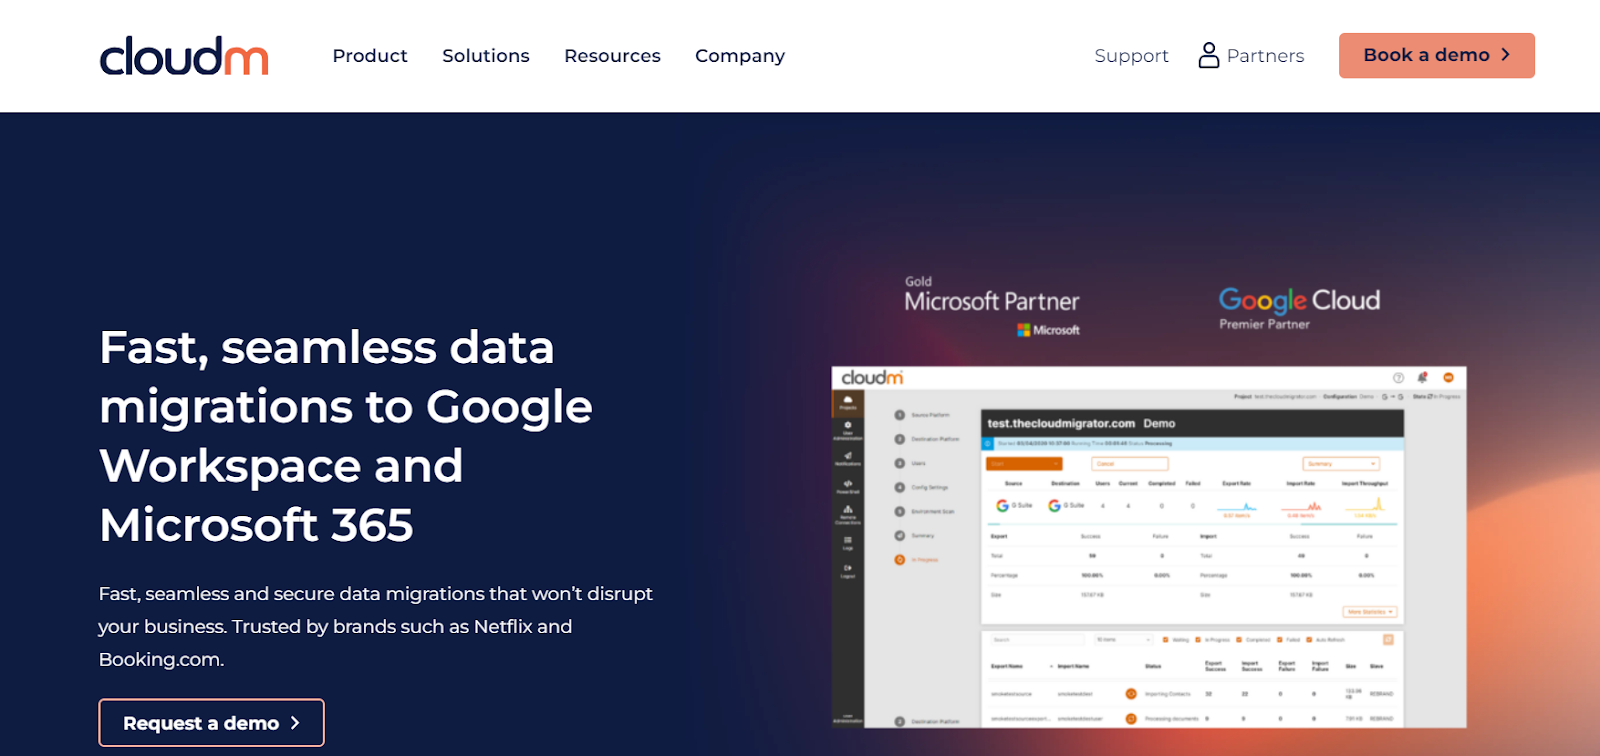
Task: Go to the Support page
Action: tap(1131, 56)
